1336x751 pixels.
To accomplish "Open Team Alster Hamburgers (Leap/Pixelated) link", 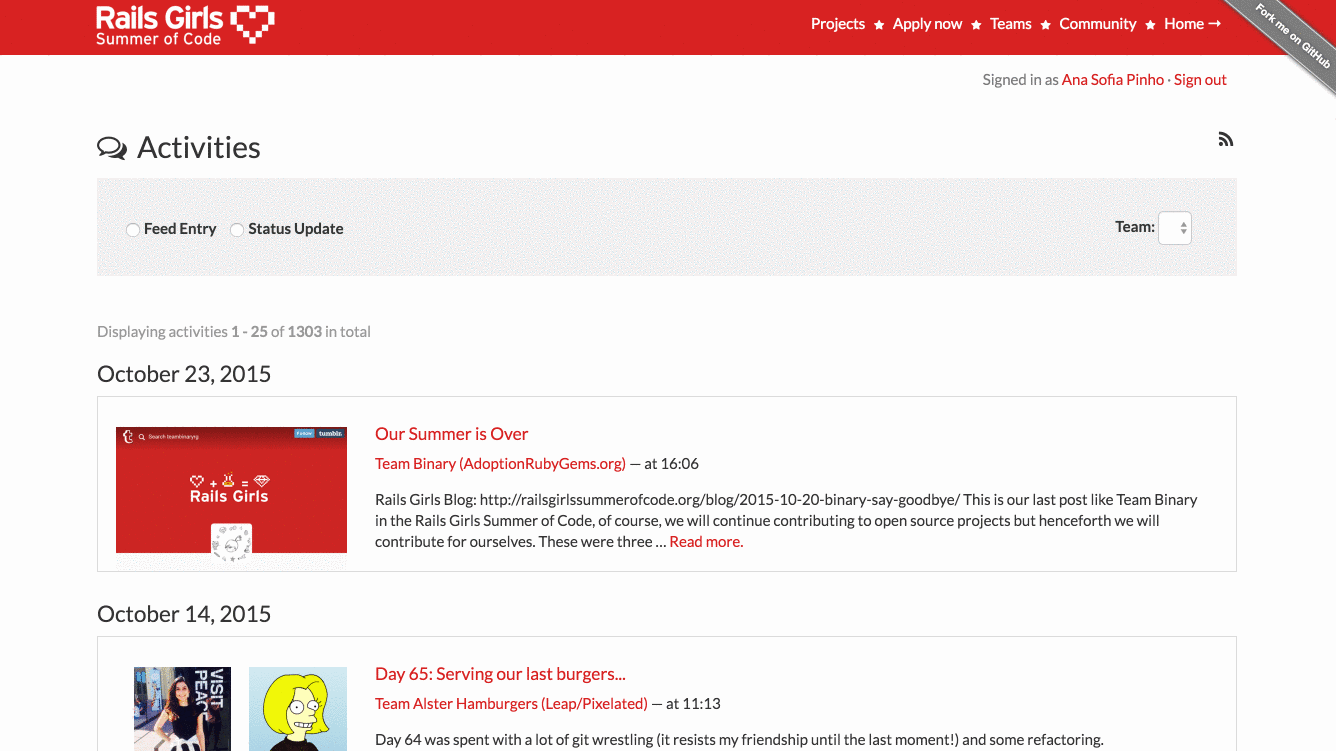I will click(511, 704).
